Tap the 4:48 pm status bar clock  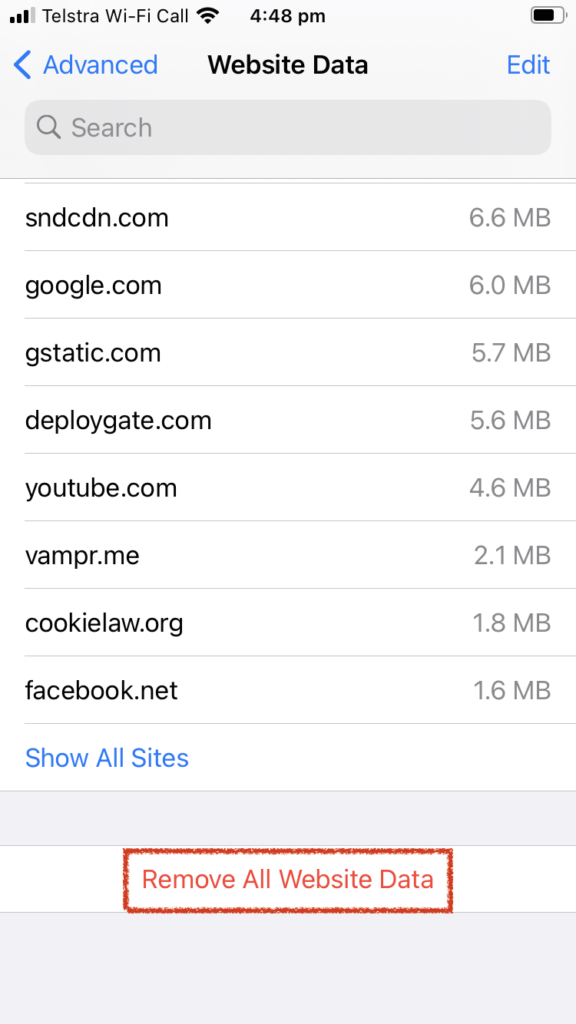(x=287, y=16)
